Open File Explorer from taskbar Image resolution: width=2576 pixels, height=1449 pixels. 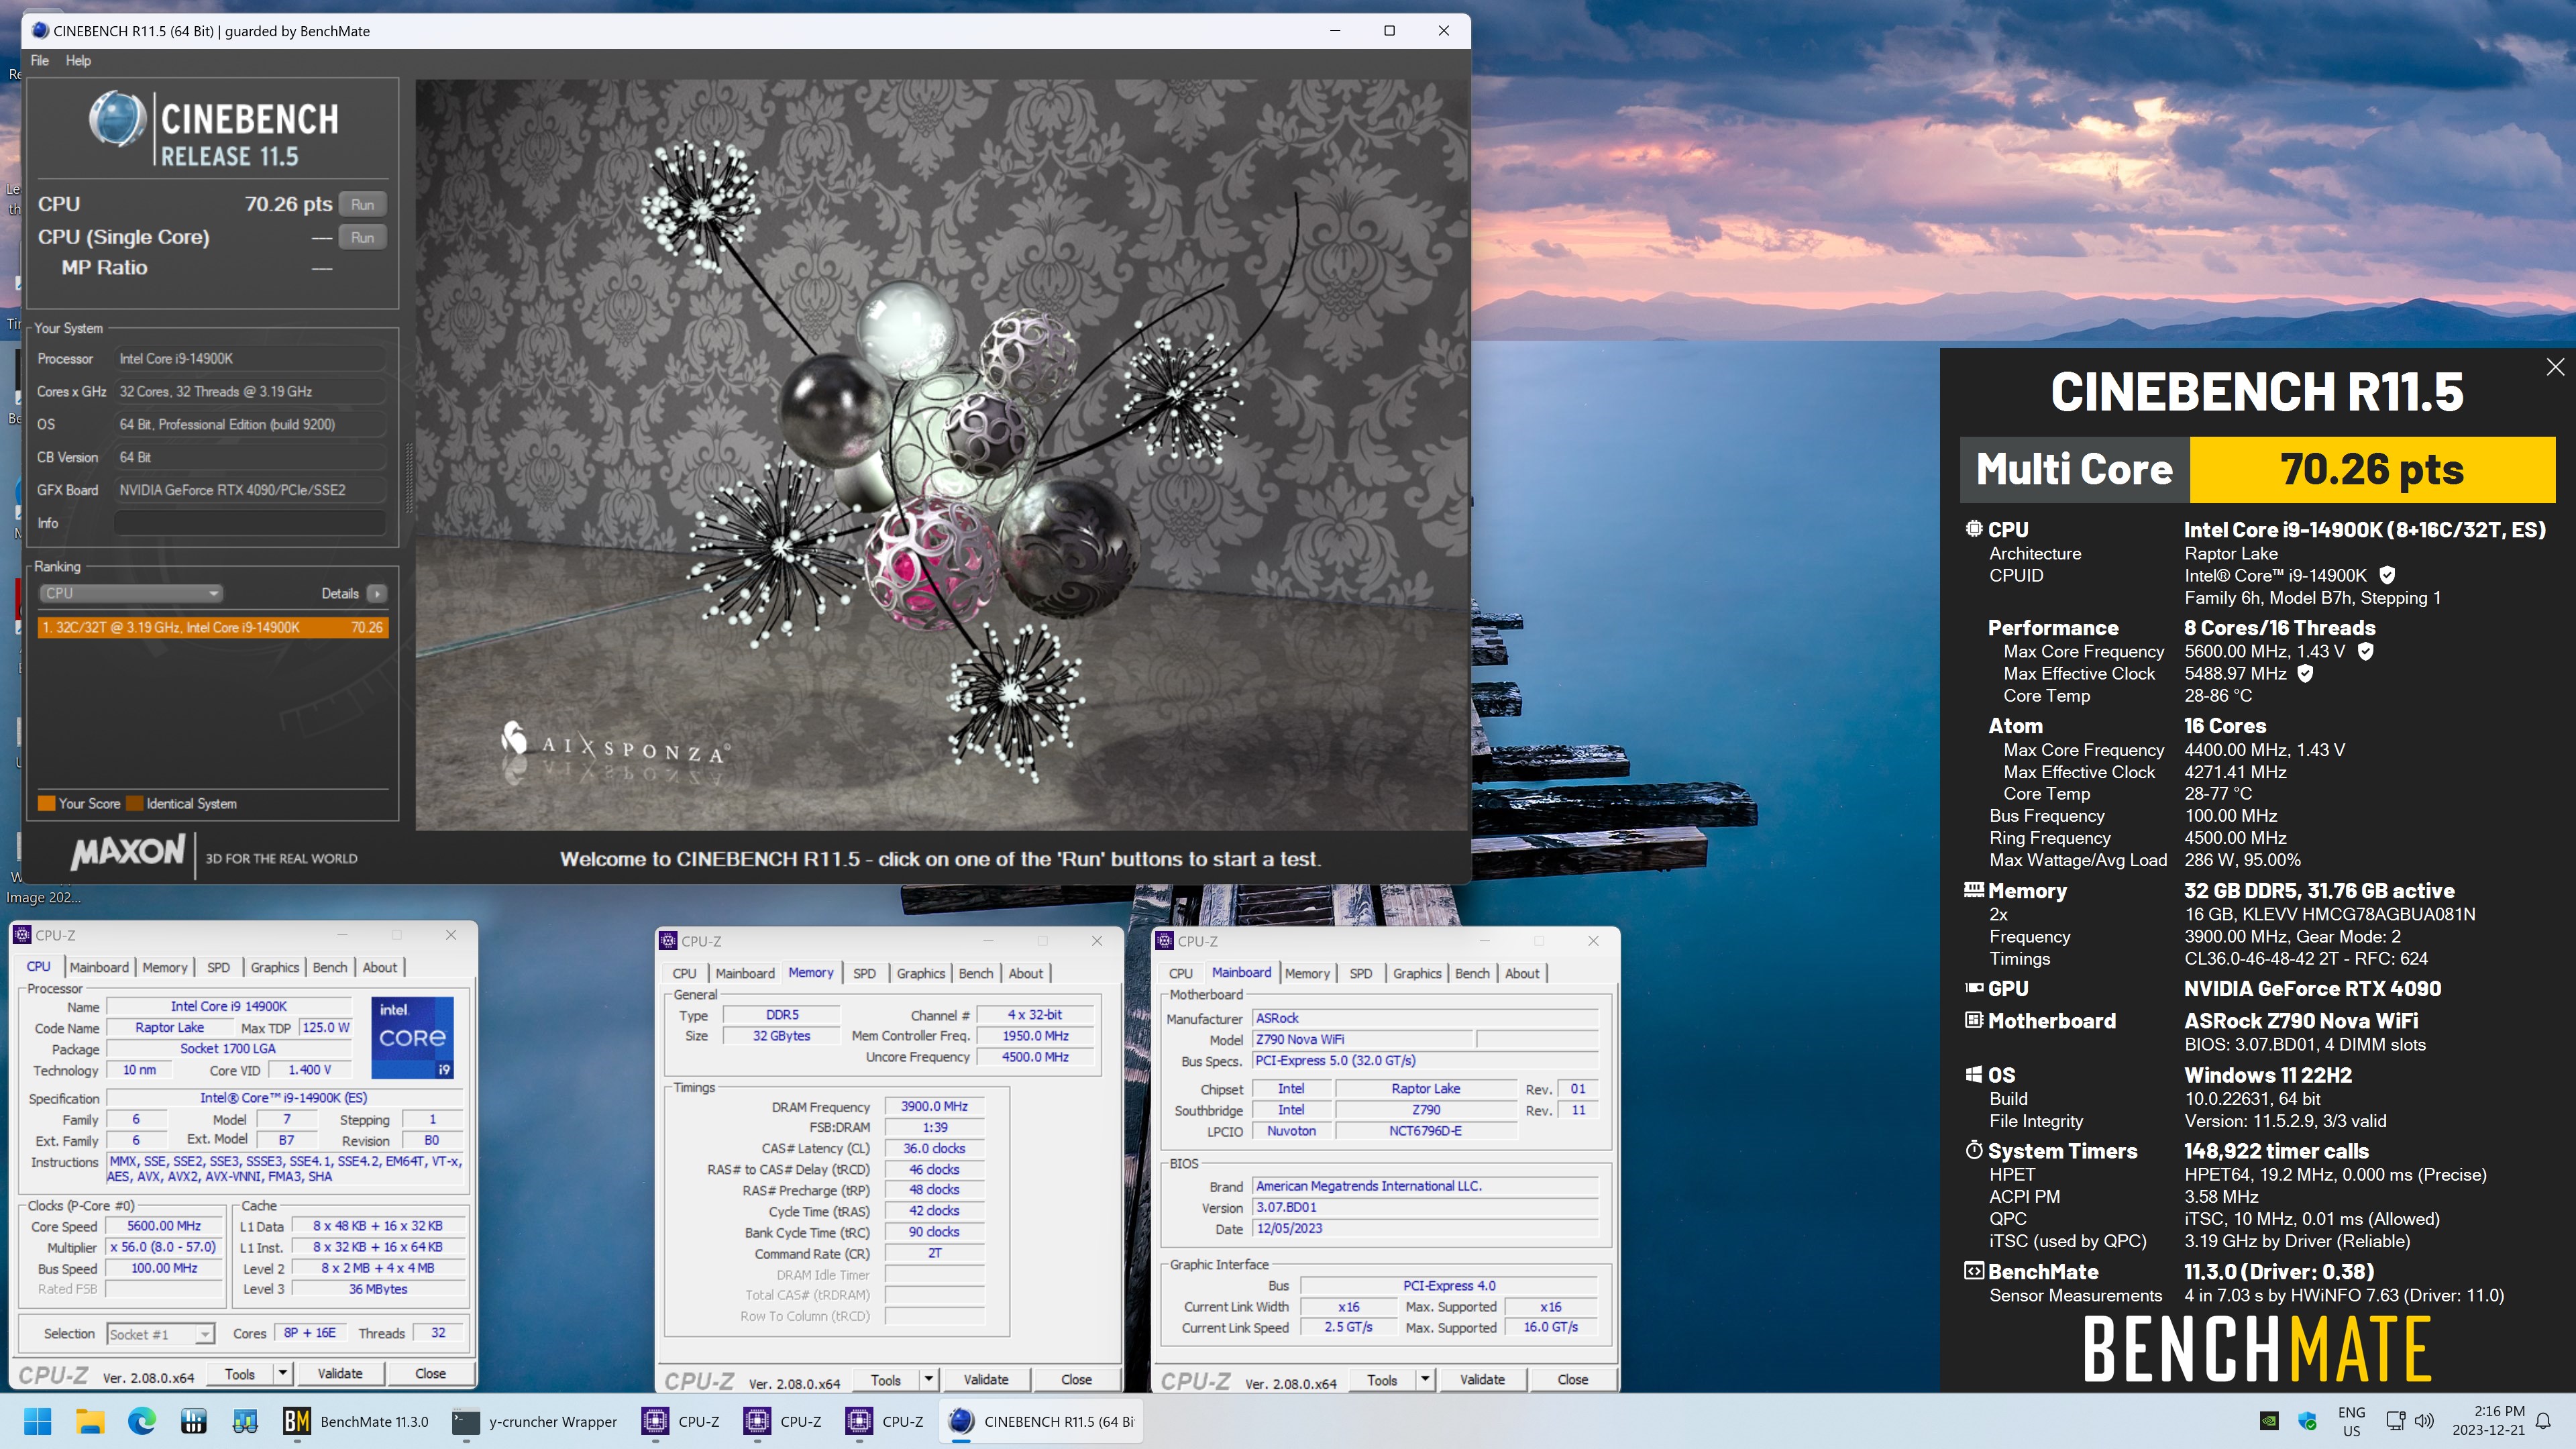pos(90,1421)
